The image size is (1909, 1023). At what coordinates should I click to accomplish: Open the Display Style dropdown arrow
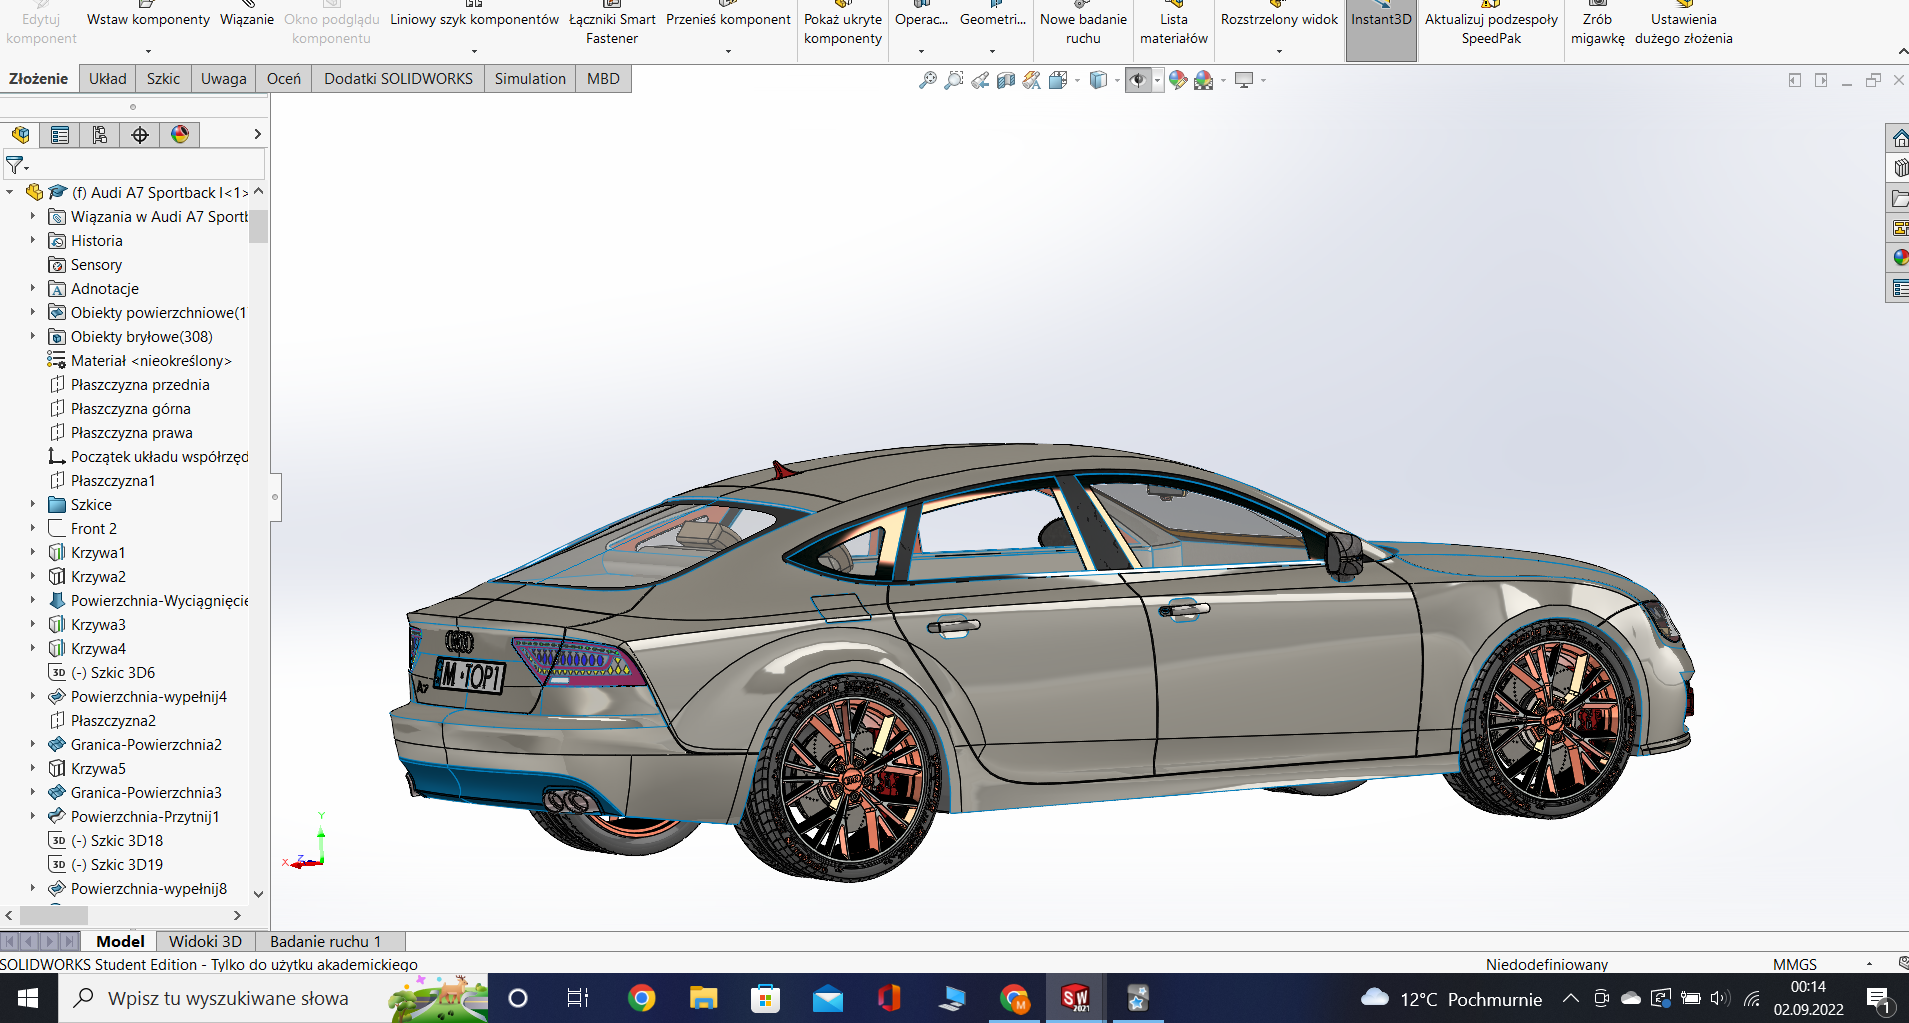(1117, 80)
